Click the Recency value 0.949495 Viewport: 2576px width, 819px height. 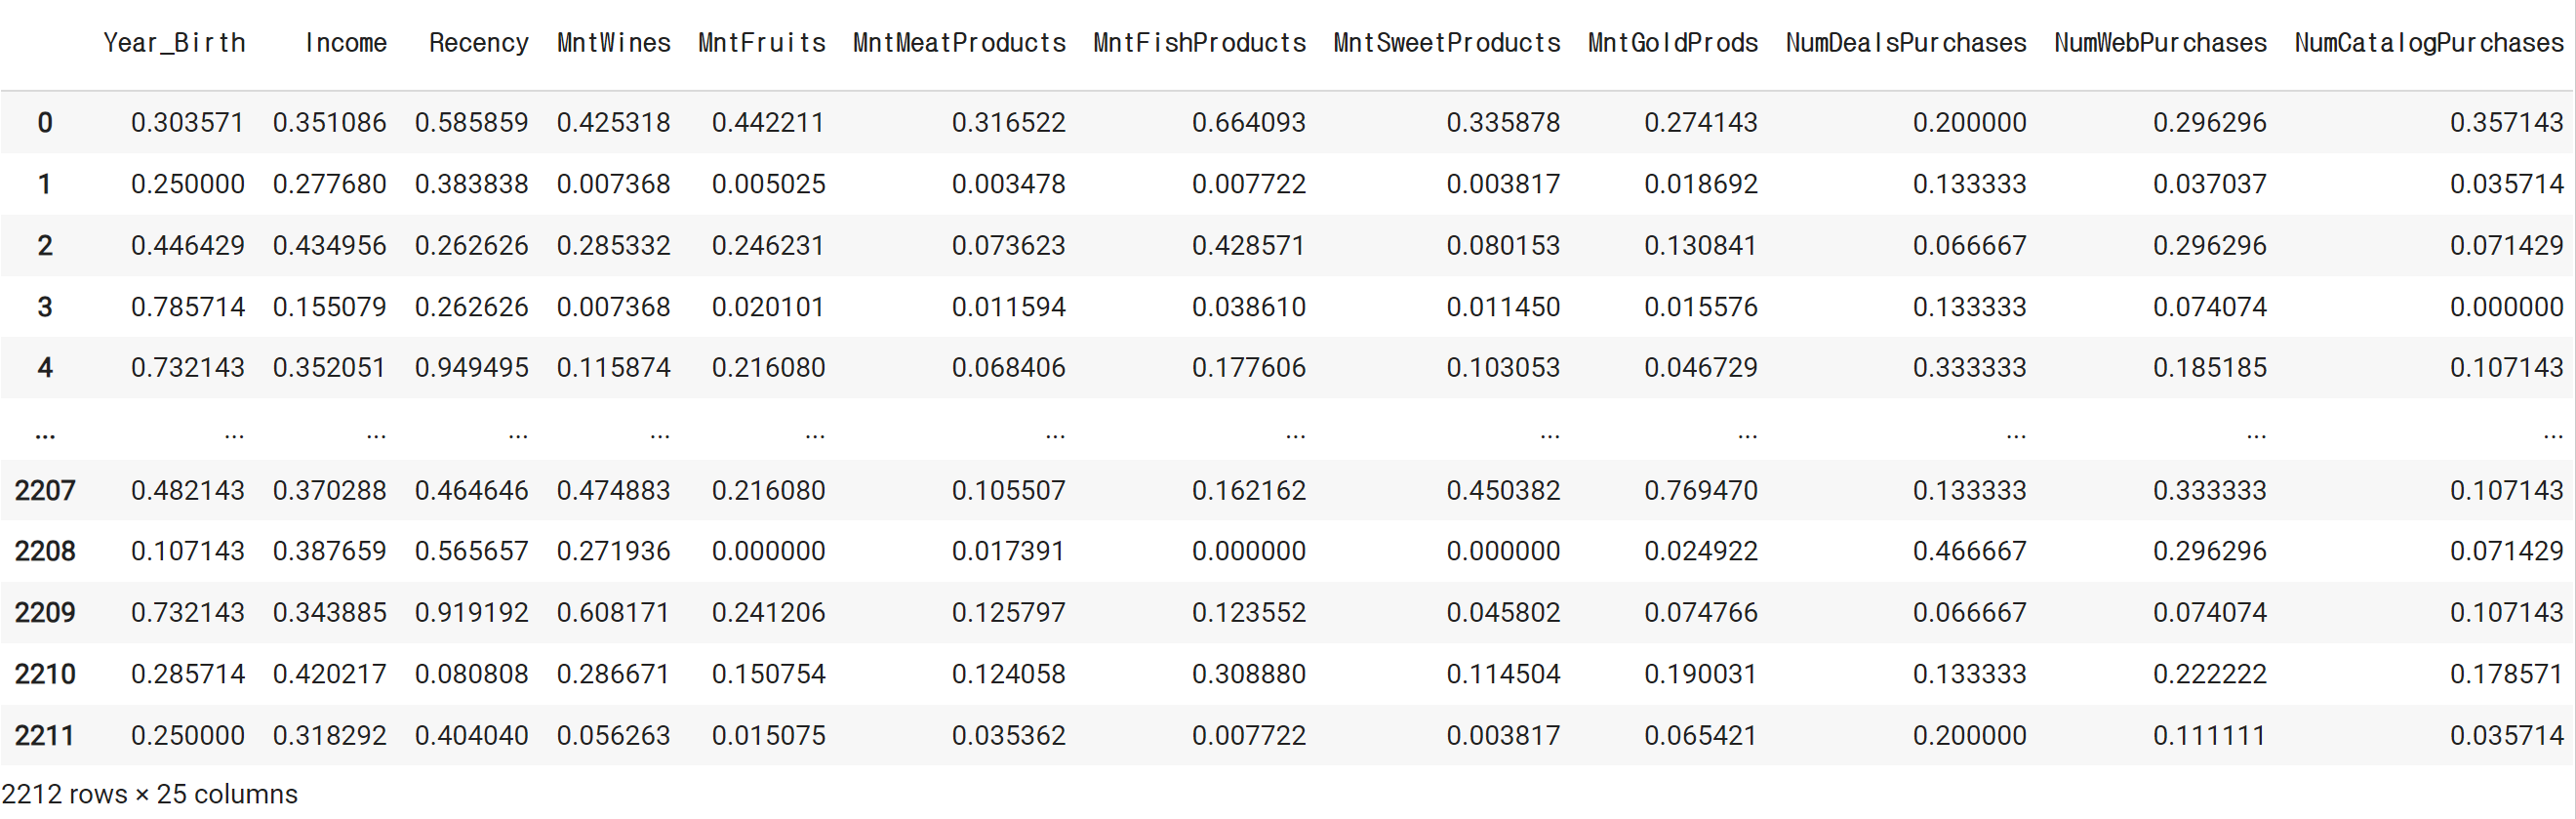(471, 367)
